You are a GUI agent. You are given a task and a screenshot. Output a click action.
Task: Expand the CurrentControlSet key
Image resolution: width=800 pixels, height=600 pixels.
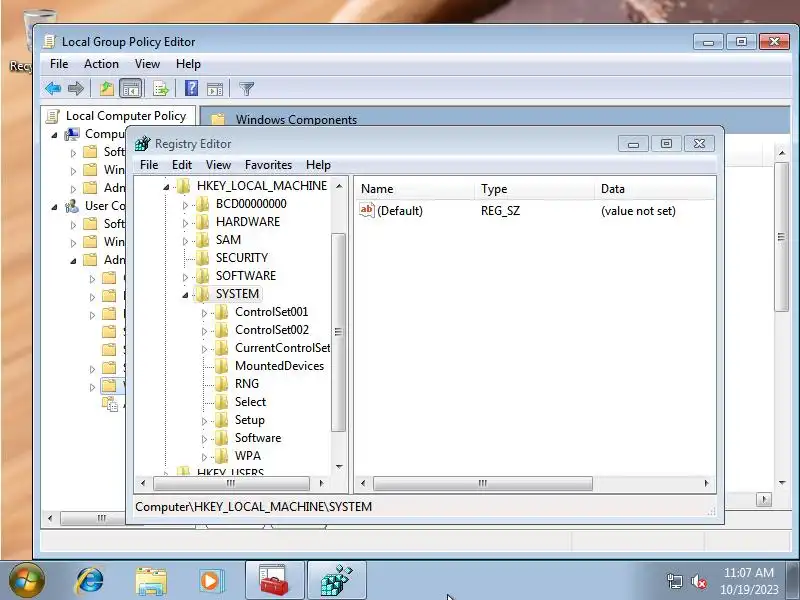[204, 349]
